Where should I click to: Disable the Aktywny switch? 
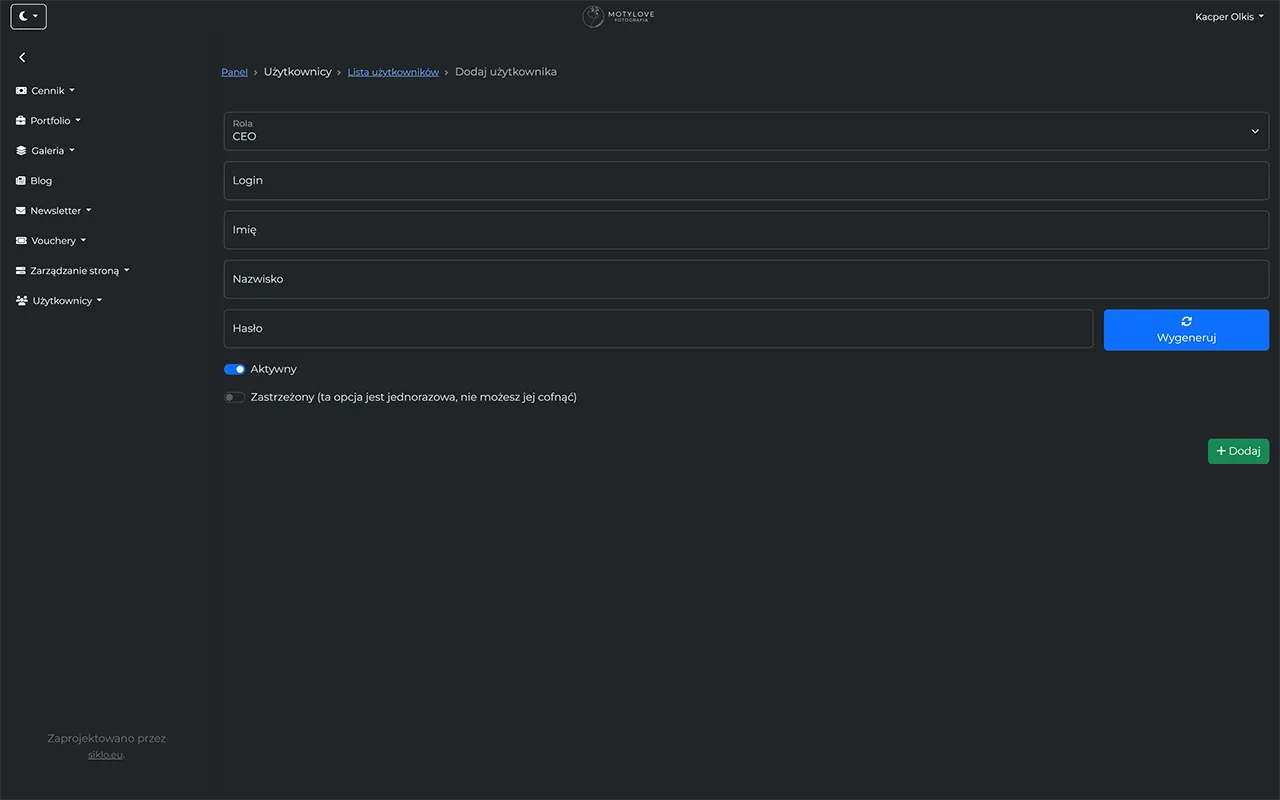point(234,368)
